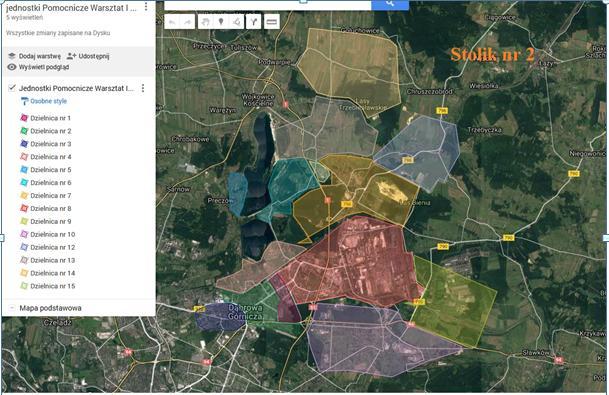The width and height of the screenshot is (609, 395).
Task: Click the 5 wyświetleń view count text
Action: click(24, 17)
